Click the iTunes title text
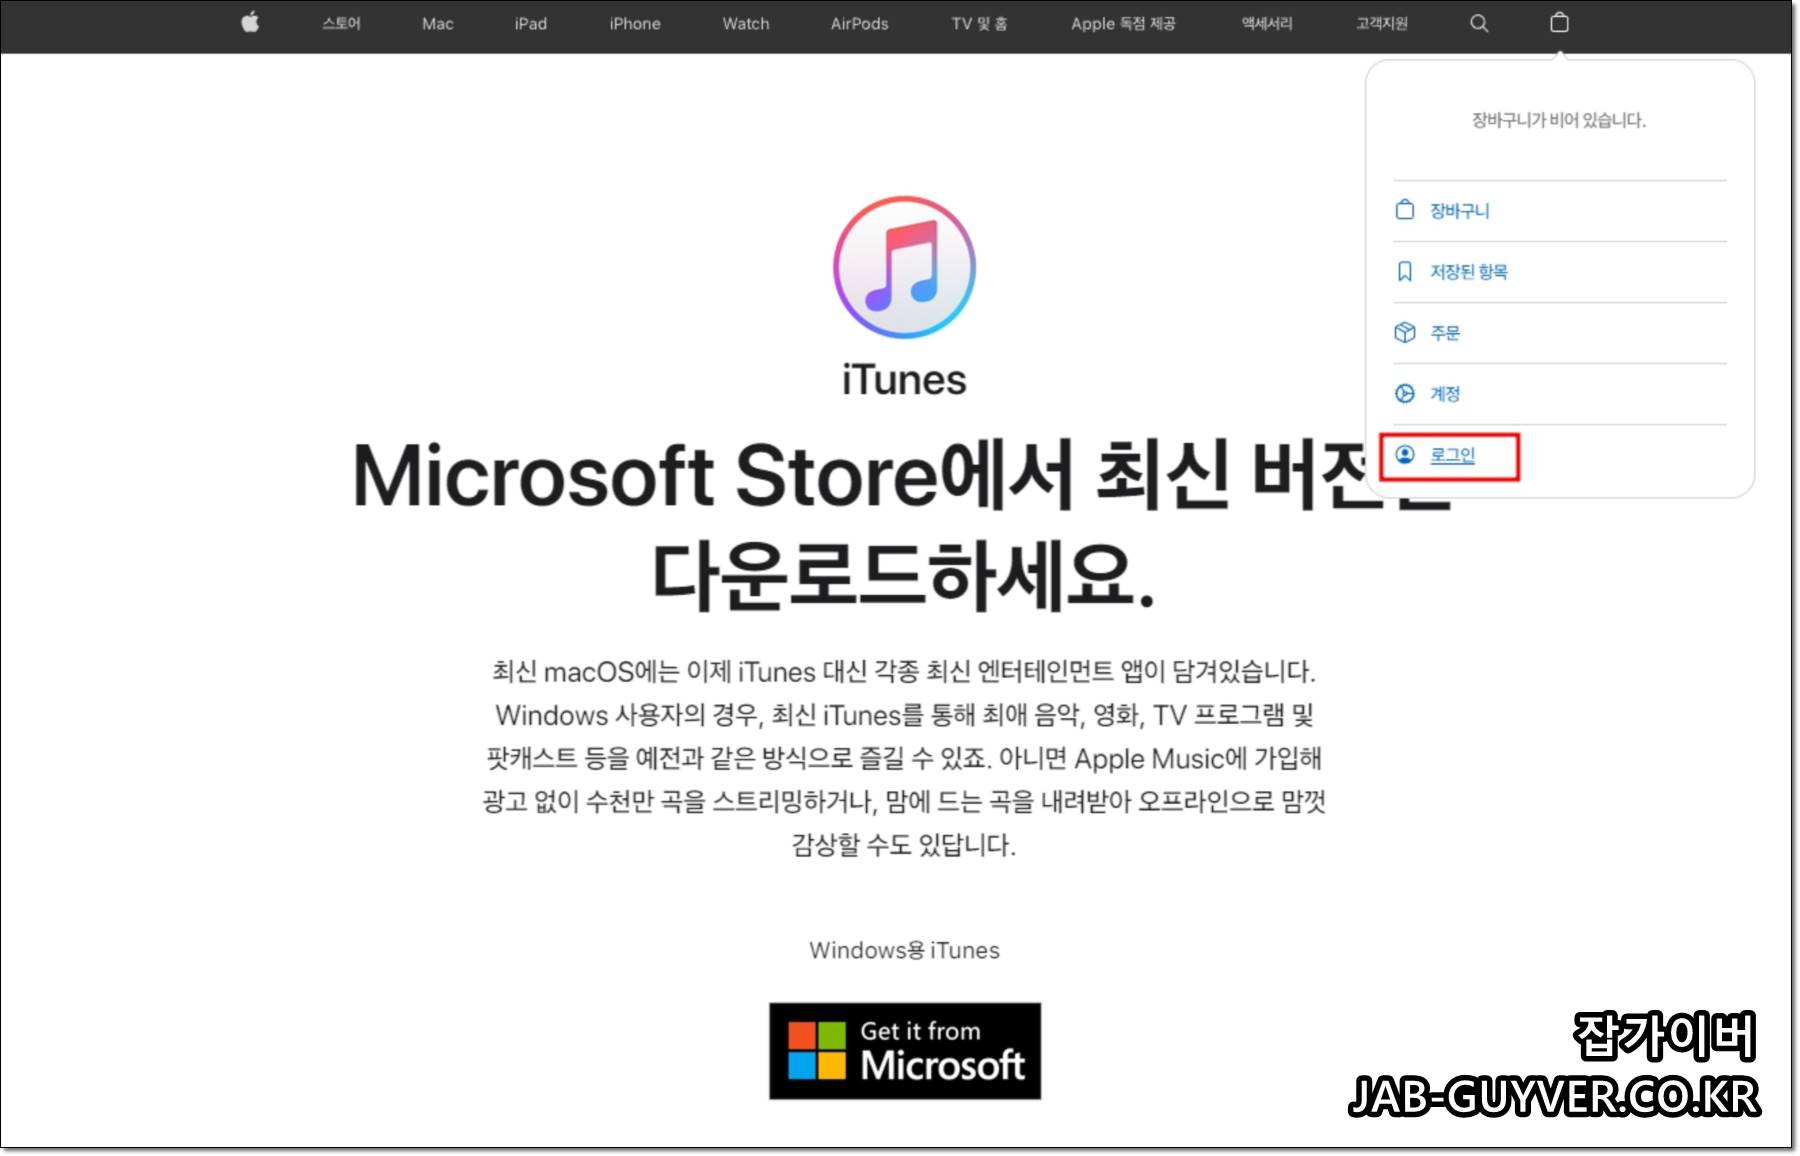This screenshot has height=1156, width=1800. tap(904, 380)
